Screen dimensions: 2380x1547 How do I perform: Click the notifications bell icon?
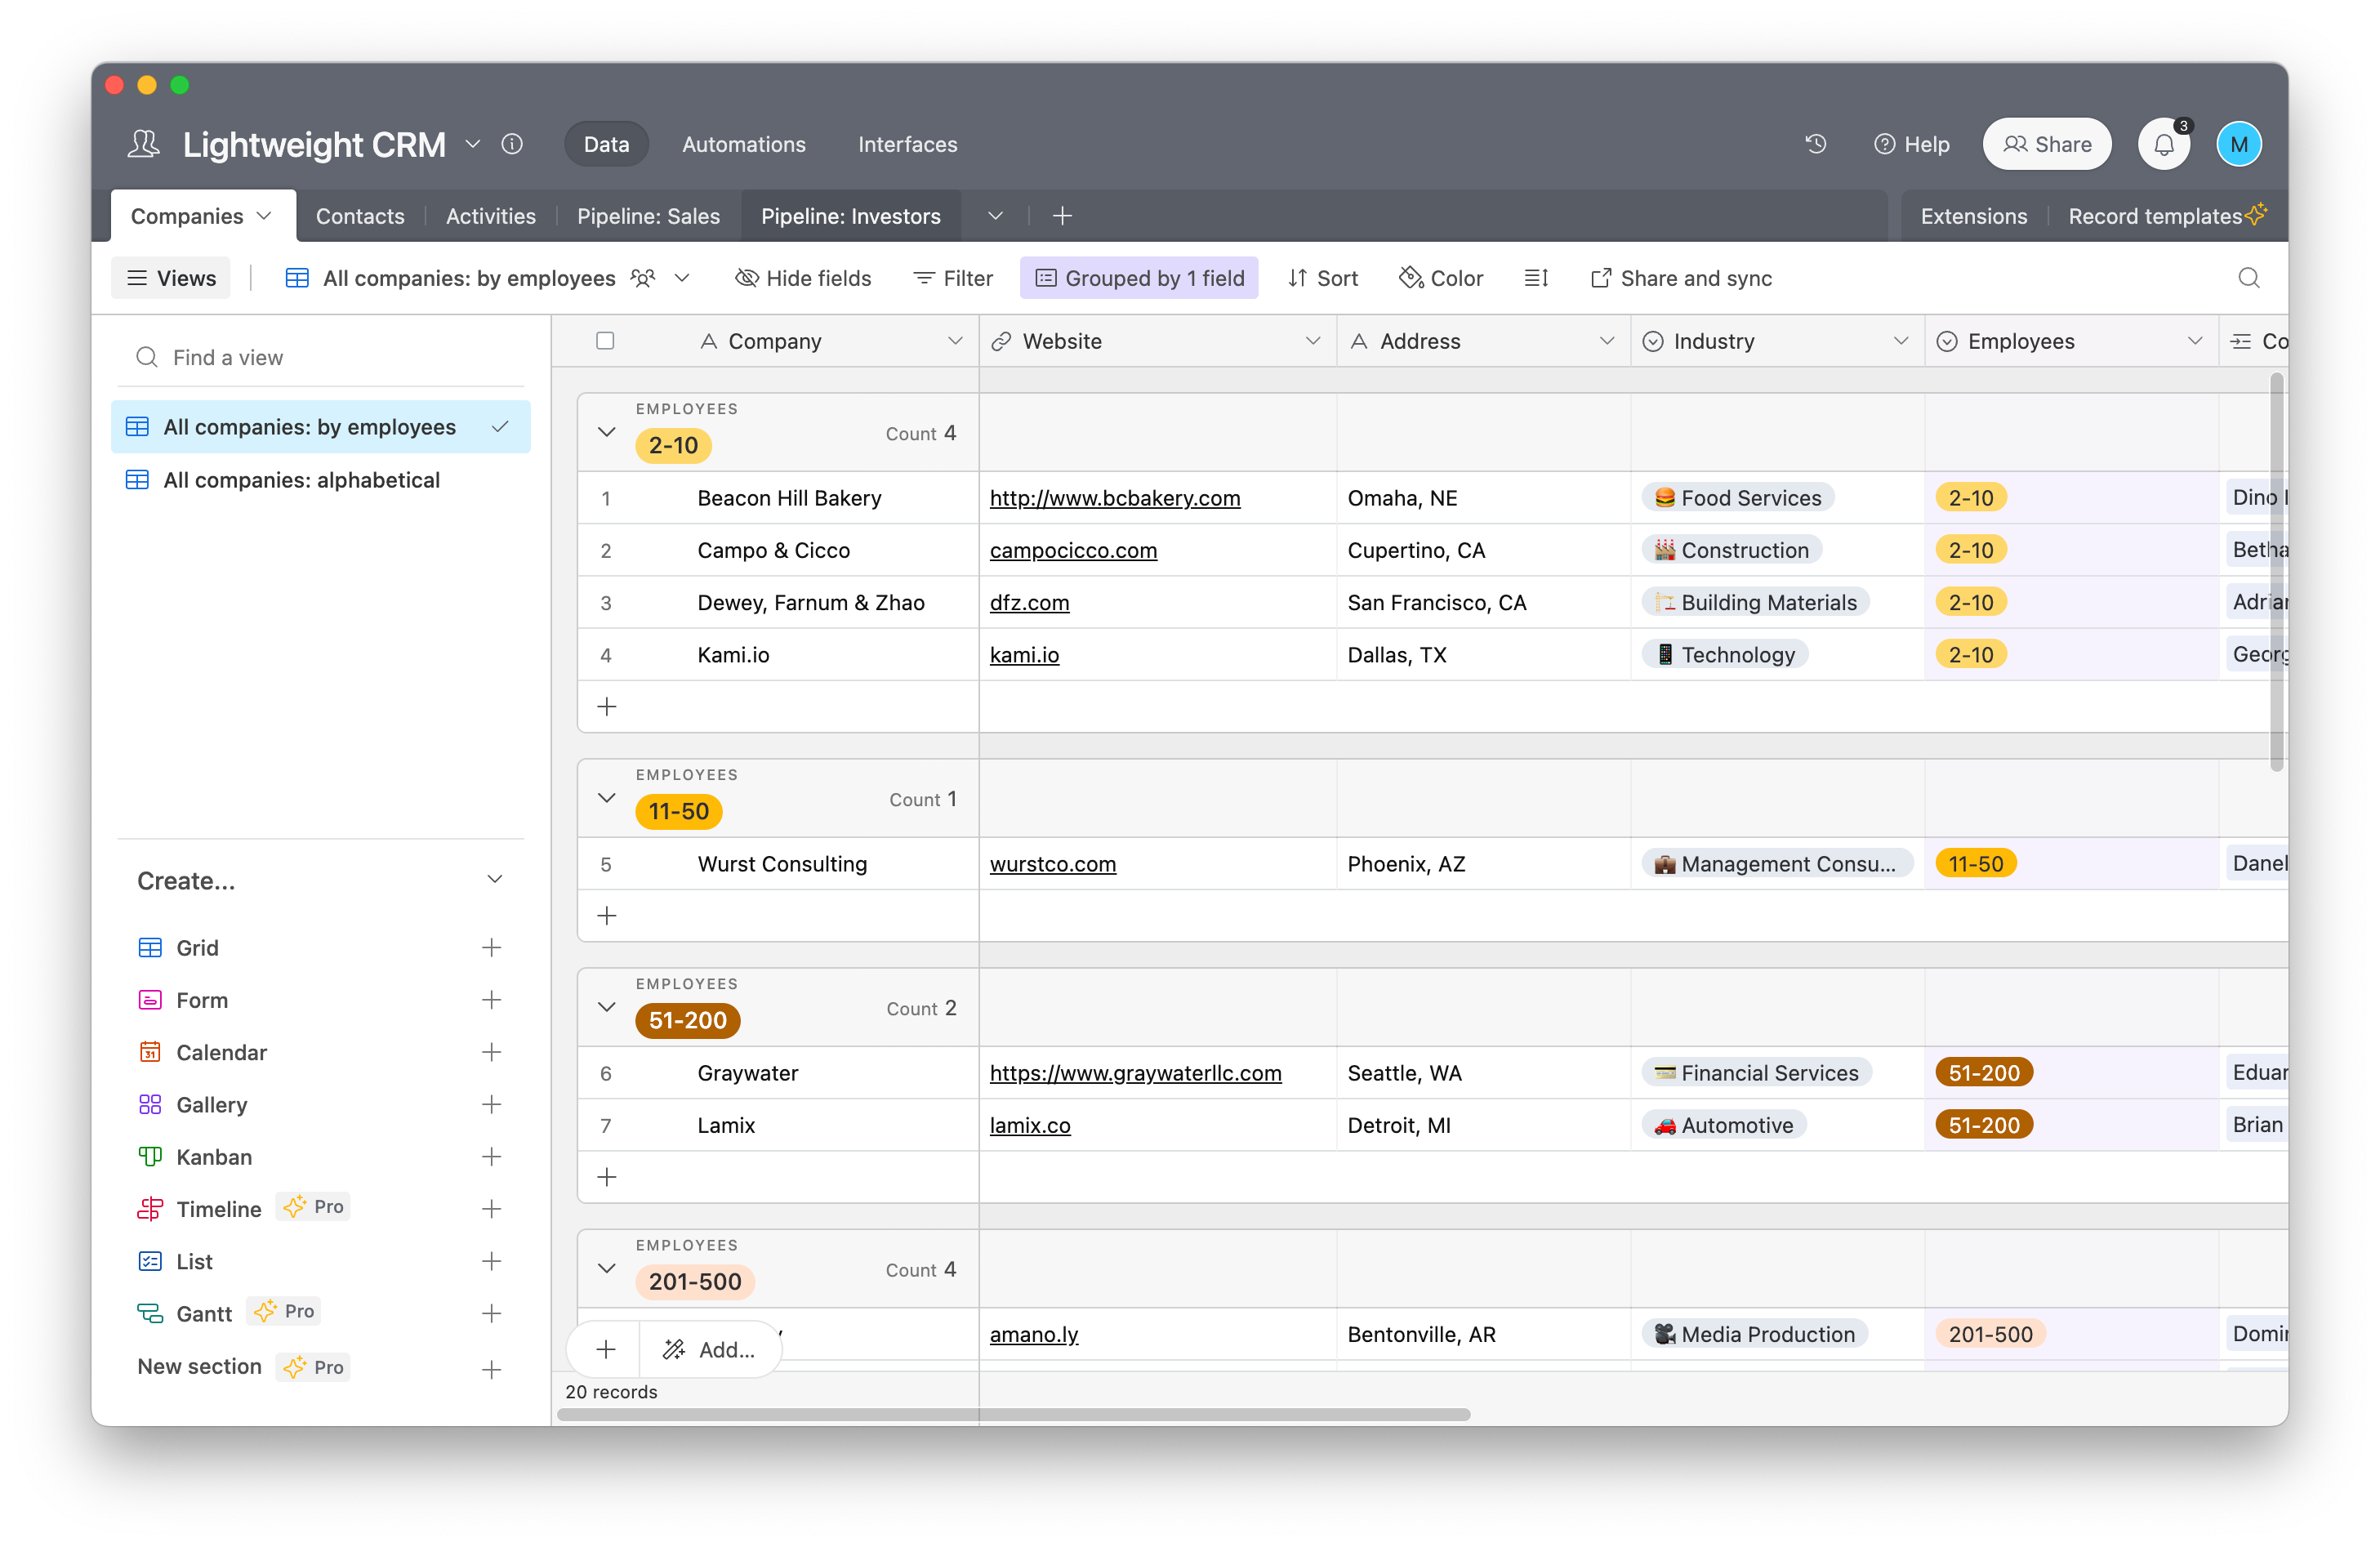2163,144
